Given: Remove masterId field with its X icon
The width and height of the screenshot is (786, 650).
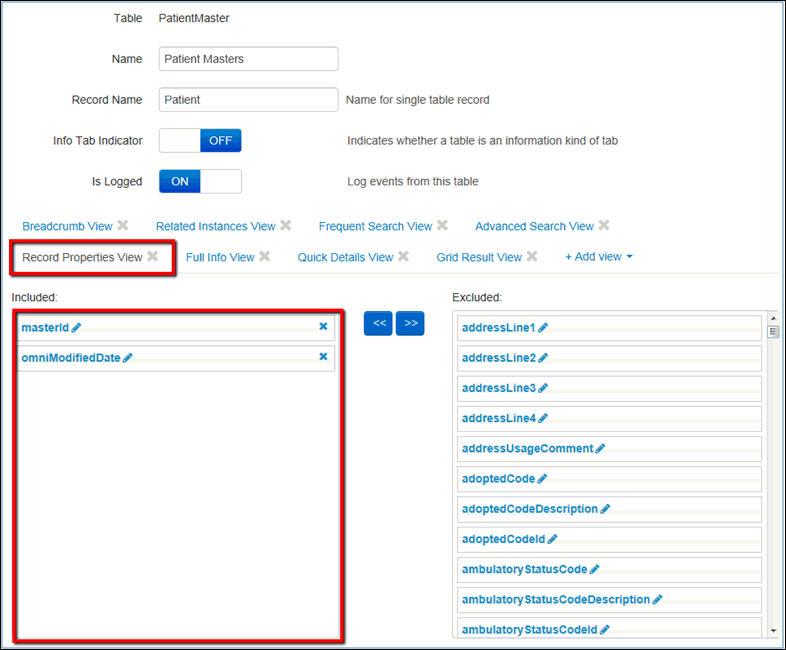Looking at the screenshot, I should 323,327.
